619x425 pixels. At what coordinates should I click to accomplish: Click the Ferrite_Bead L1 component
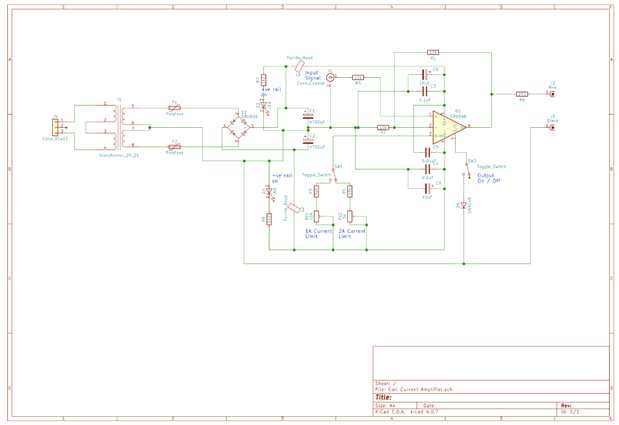click(x=300, y=66)
